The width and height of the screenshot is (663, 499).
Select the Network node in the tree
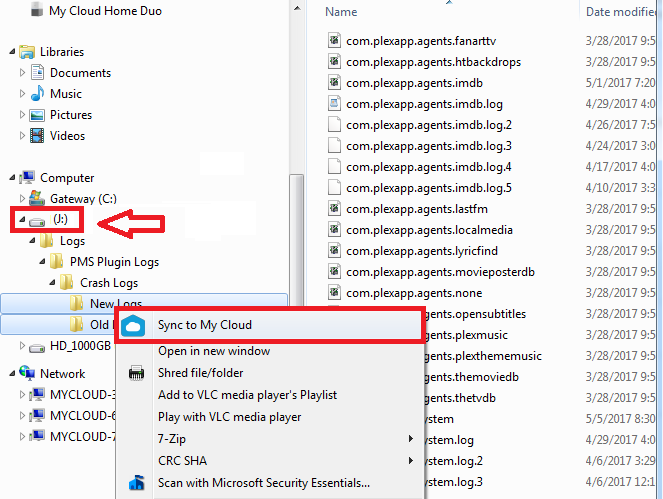pyautogui.click(x=63, y=373)
